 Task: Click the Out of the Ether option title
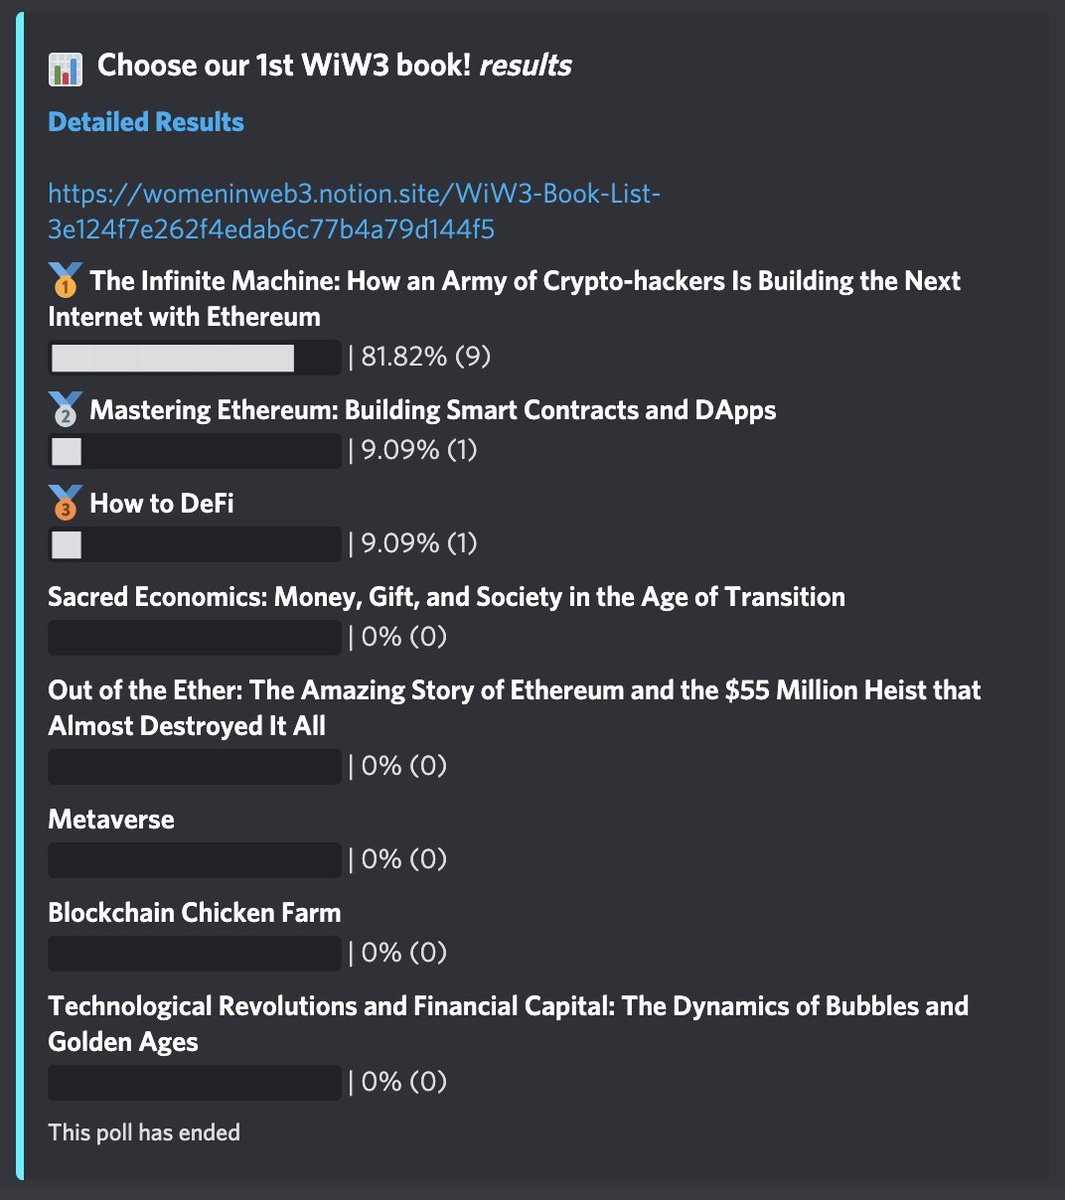pyautogui.click(x=514, y=708)
